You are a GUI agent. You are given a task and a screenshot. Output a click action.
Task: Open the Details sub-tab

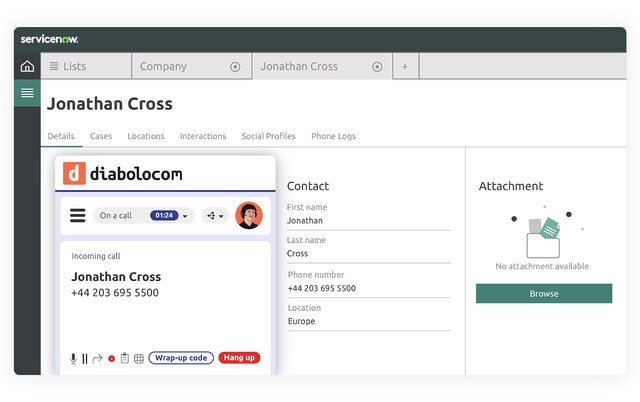[61, 136]
